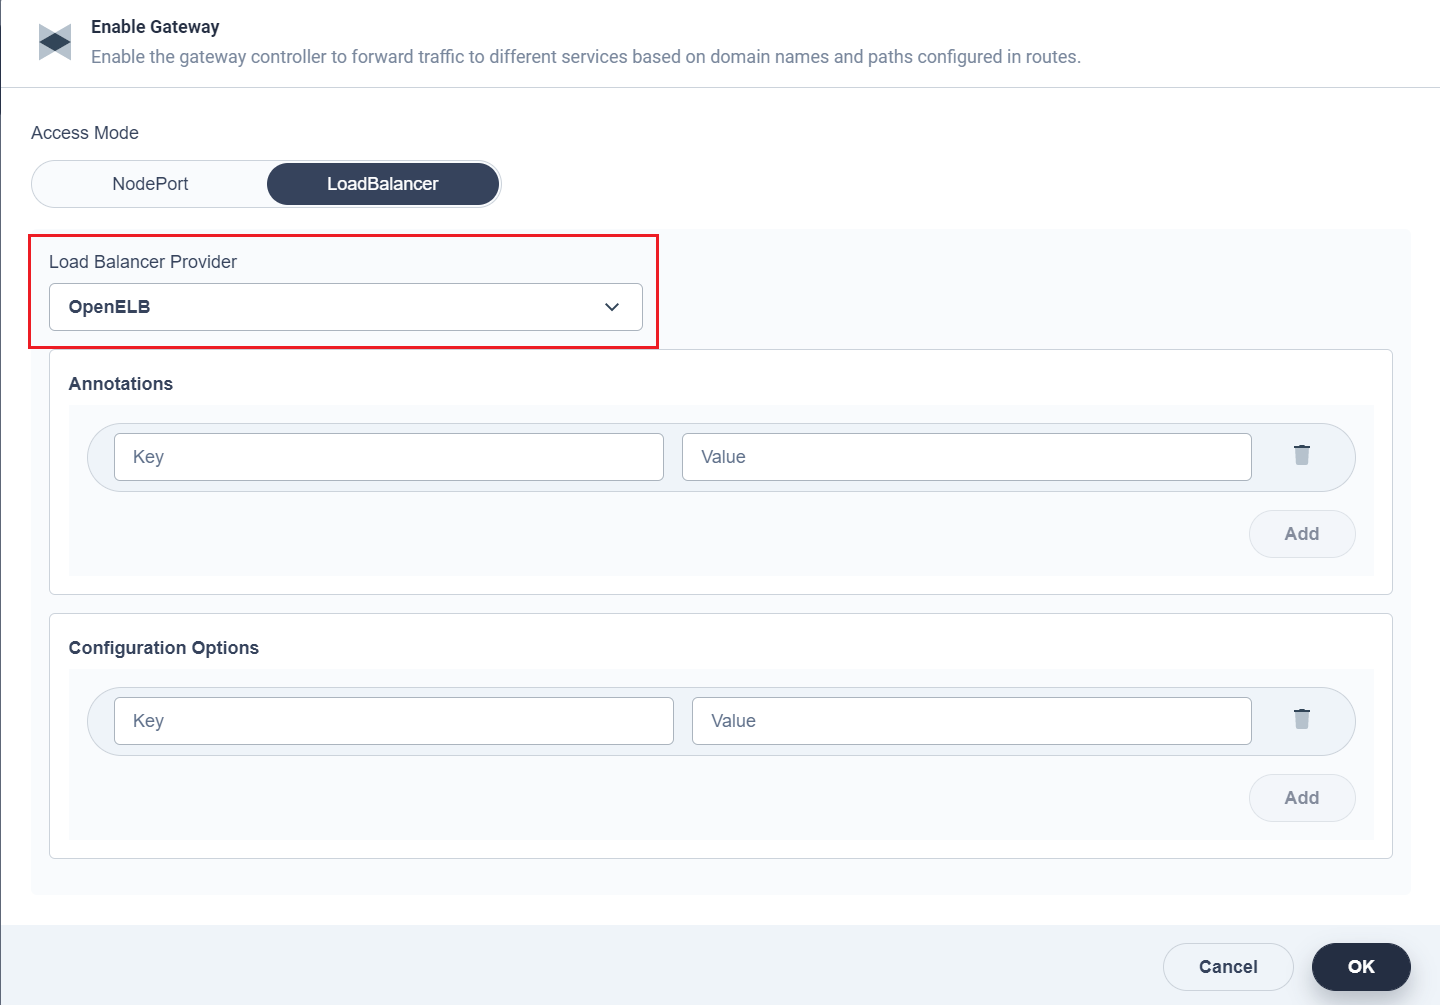Select LoadBalancer access mode

click(x=382, y=184)
